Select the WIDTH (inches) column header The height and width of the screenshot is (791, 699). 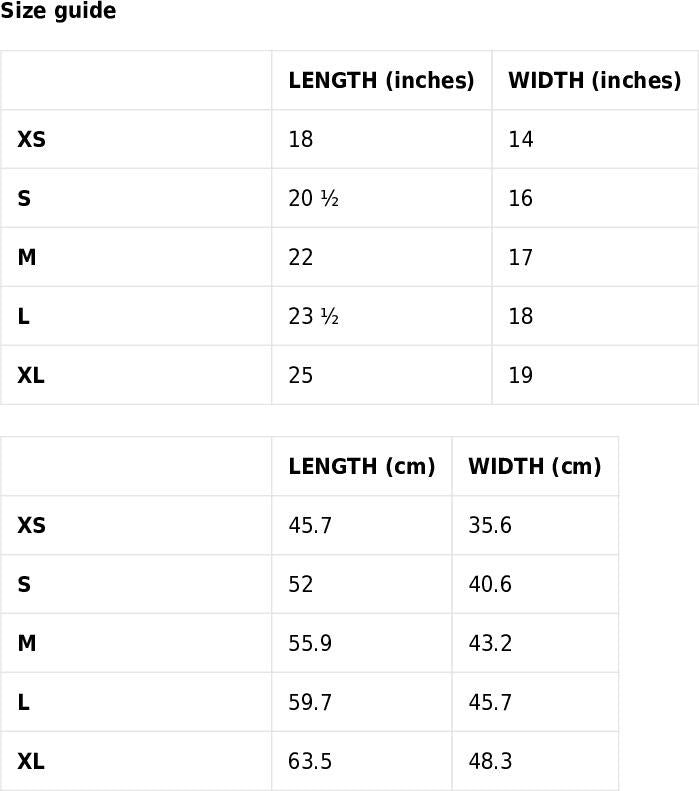pos(594,80)
